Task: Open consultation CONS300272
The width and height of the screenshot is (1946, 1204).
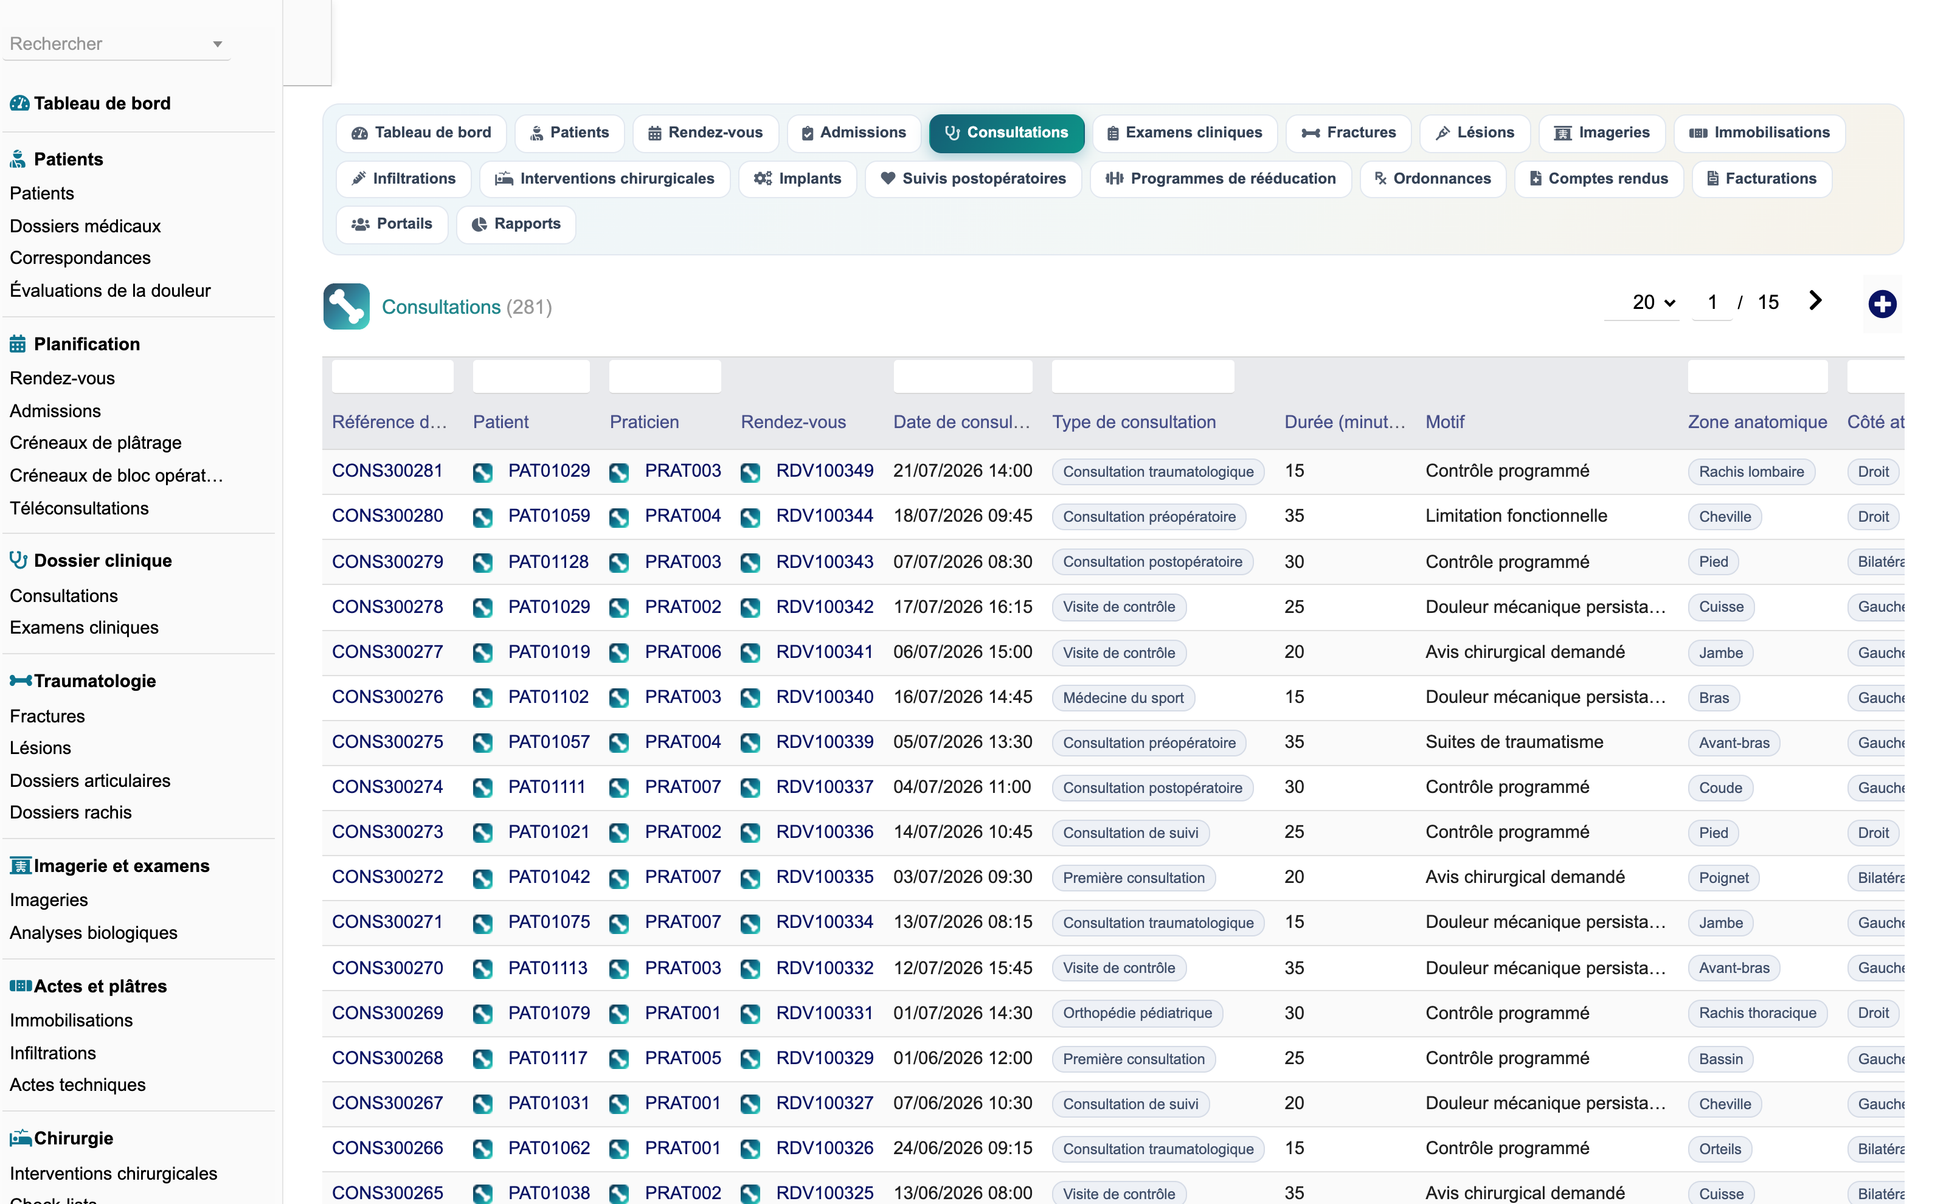Action: click(x=387, y=877)
